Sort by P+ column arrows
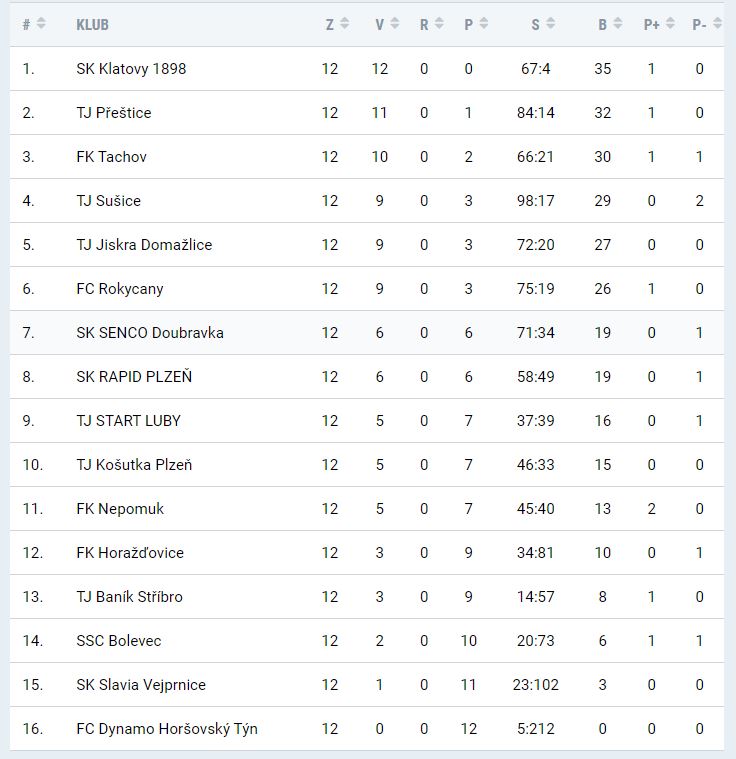Image resolution: width=736 pixels, height=759 pixels. pos(670,24)
